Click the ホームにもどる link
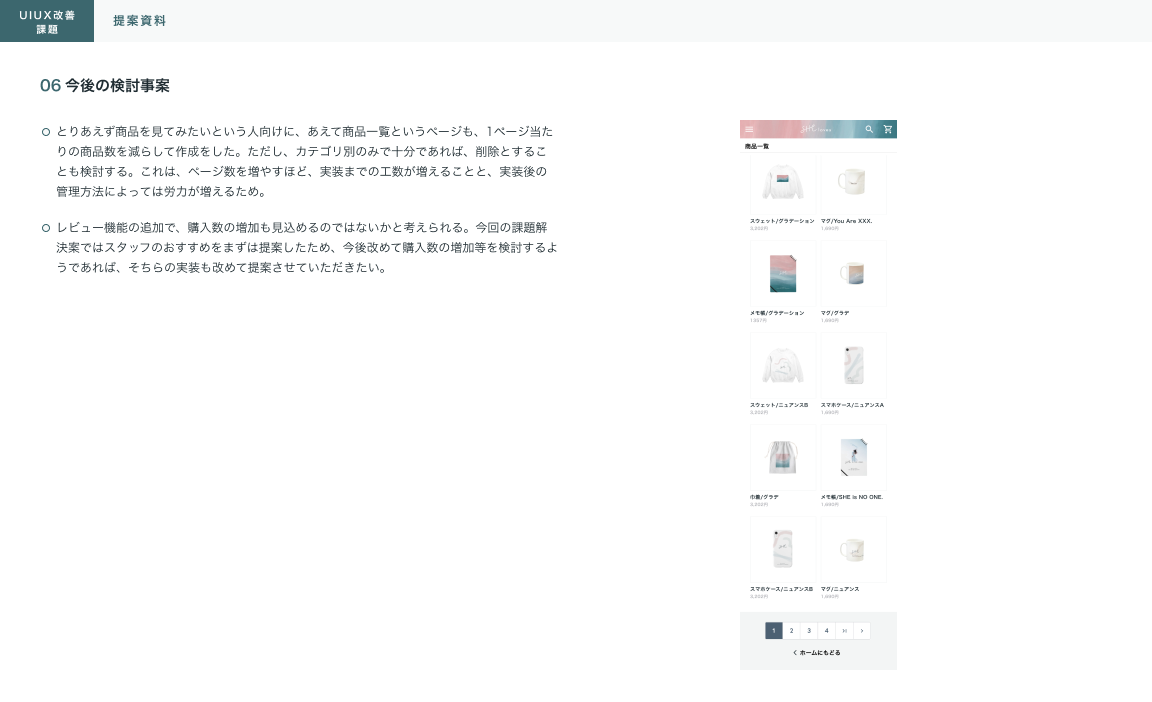 [x=817, y=653]
